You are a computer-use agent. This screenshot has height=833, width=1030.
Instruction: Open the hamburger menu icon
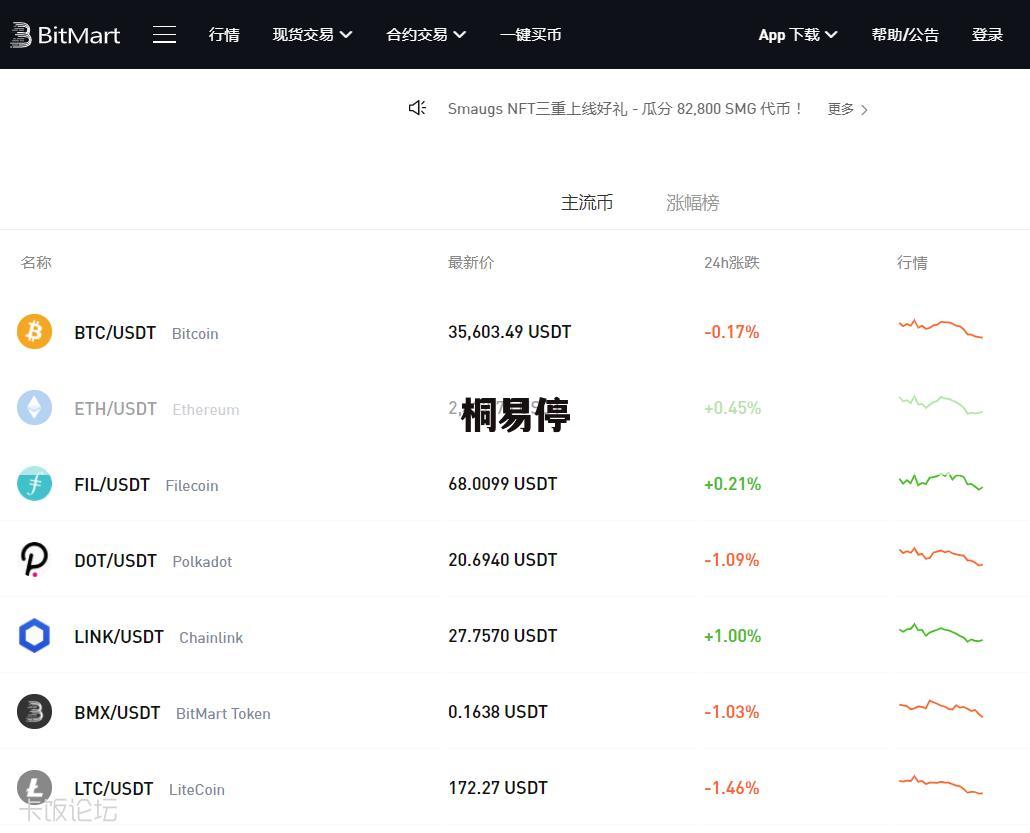point(164,35)
